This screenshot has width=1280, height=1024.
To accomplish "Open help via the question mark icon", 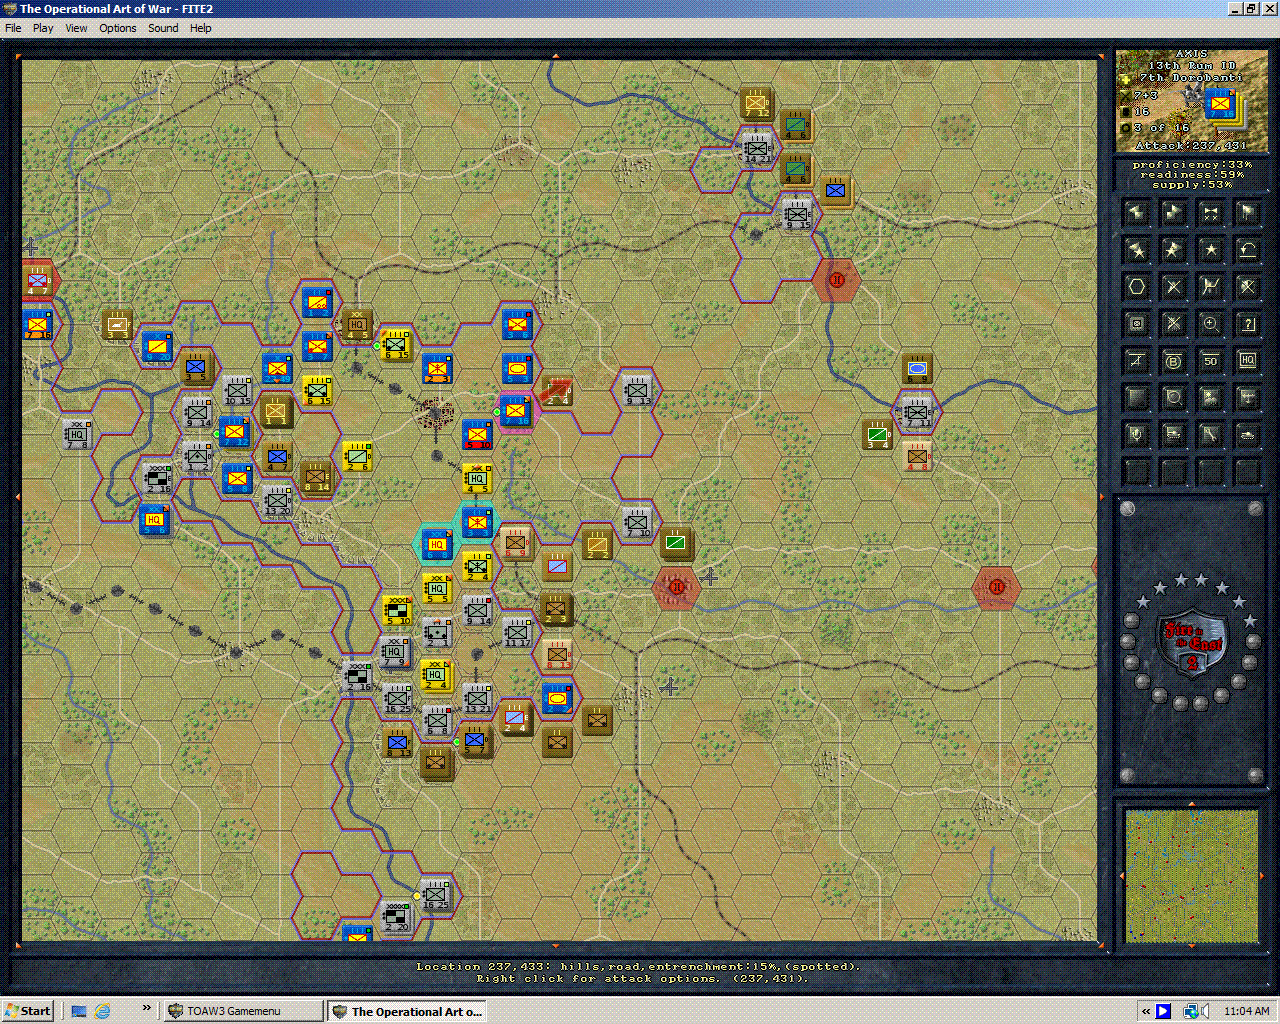I will 1246,324.
